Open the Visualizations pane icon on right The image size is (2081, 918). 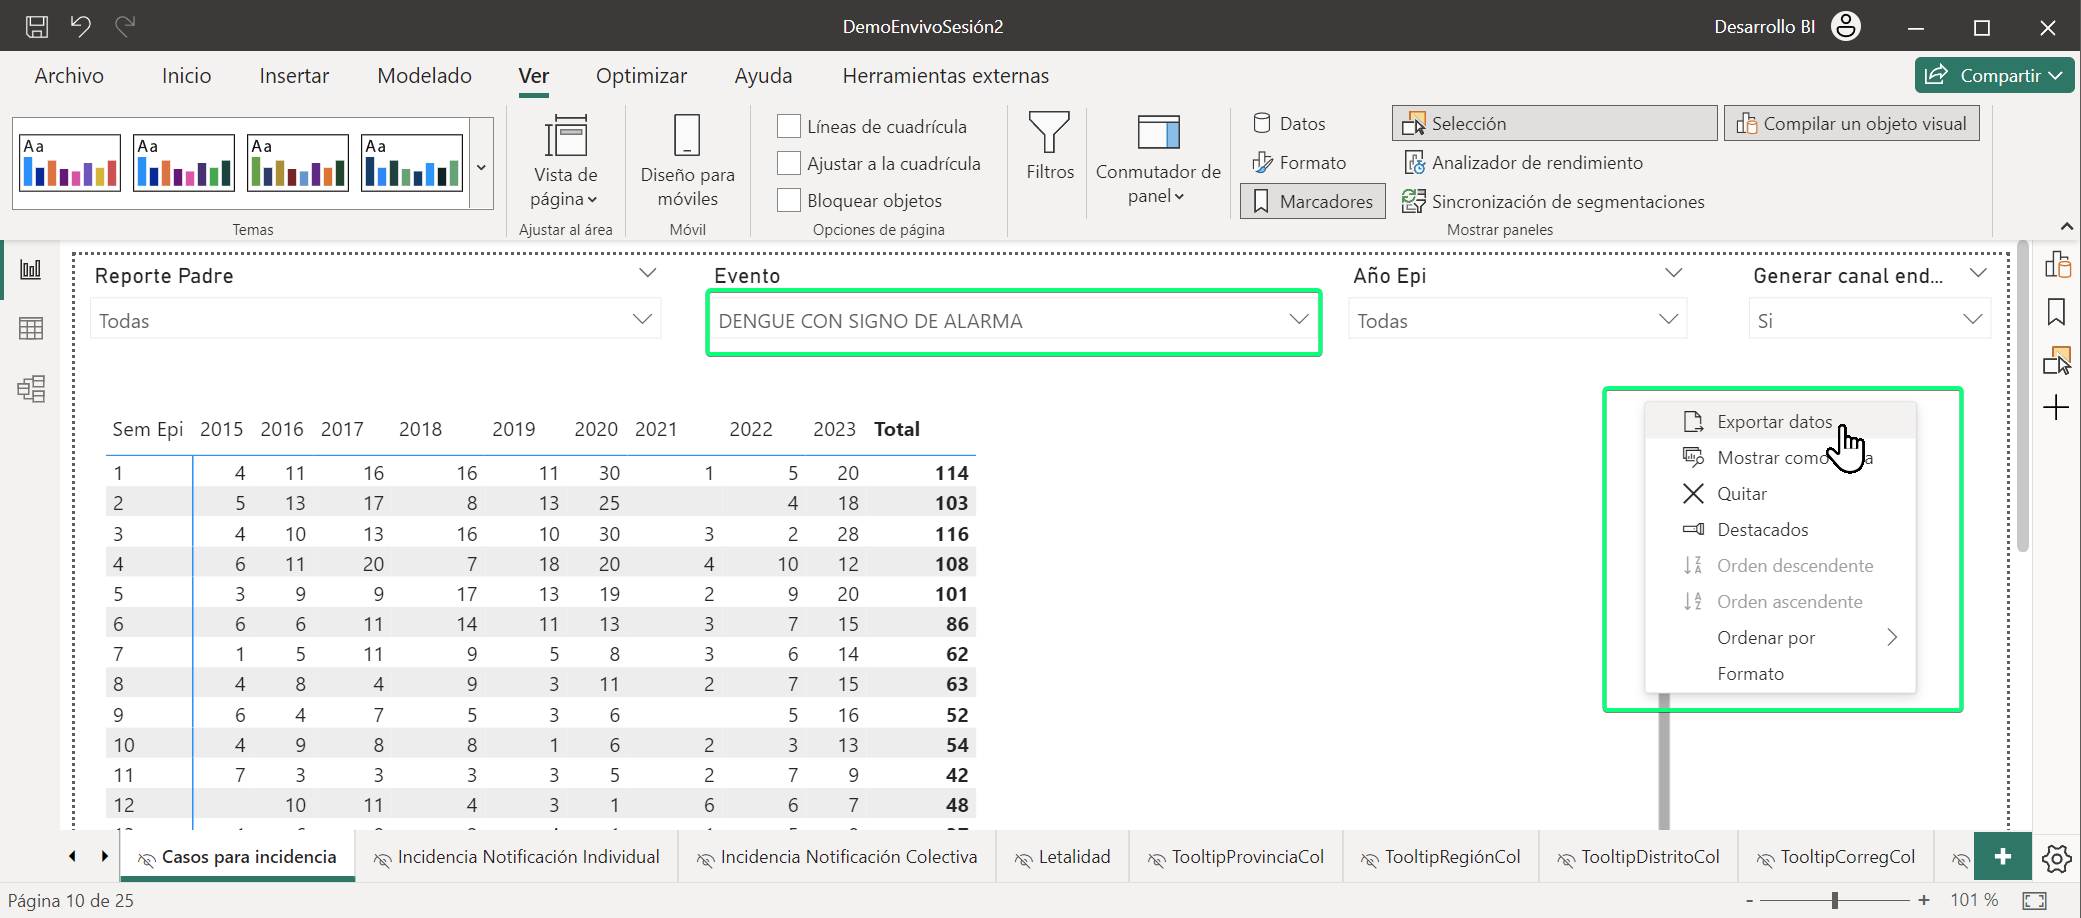(2057, 265)
